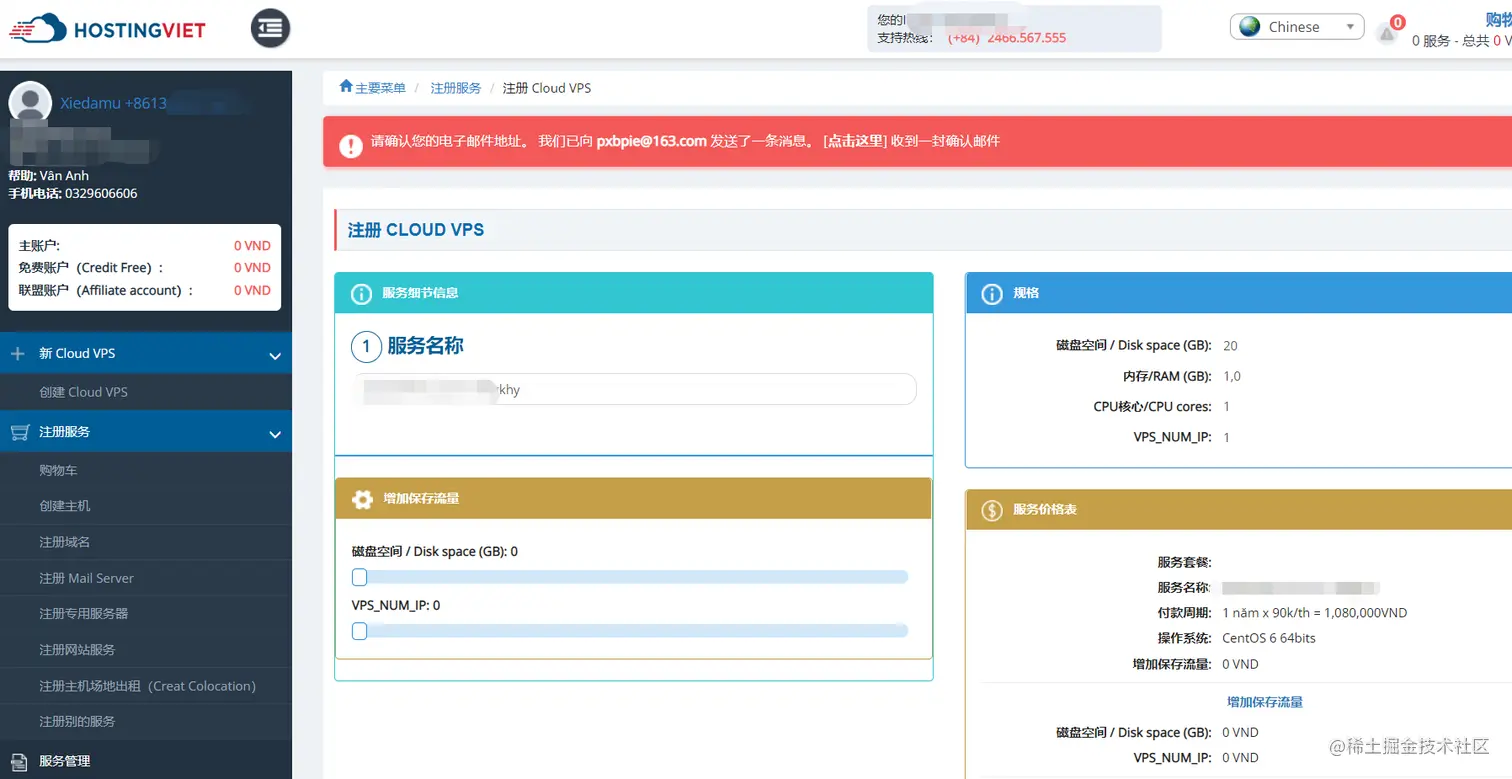The height and width of the screenshot is (779, 1512).
Task: Select 创建主机 in sidebar
Action: [65, 506]
